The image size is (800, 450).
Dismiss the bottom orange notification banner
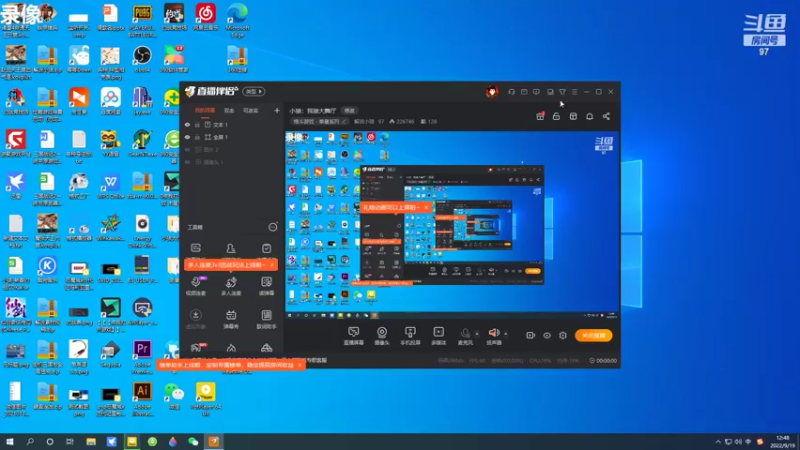point(300,365)
